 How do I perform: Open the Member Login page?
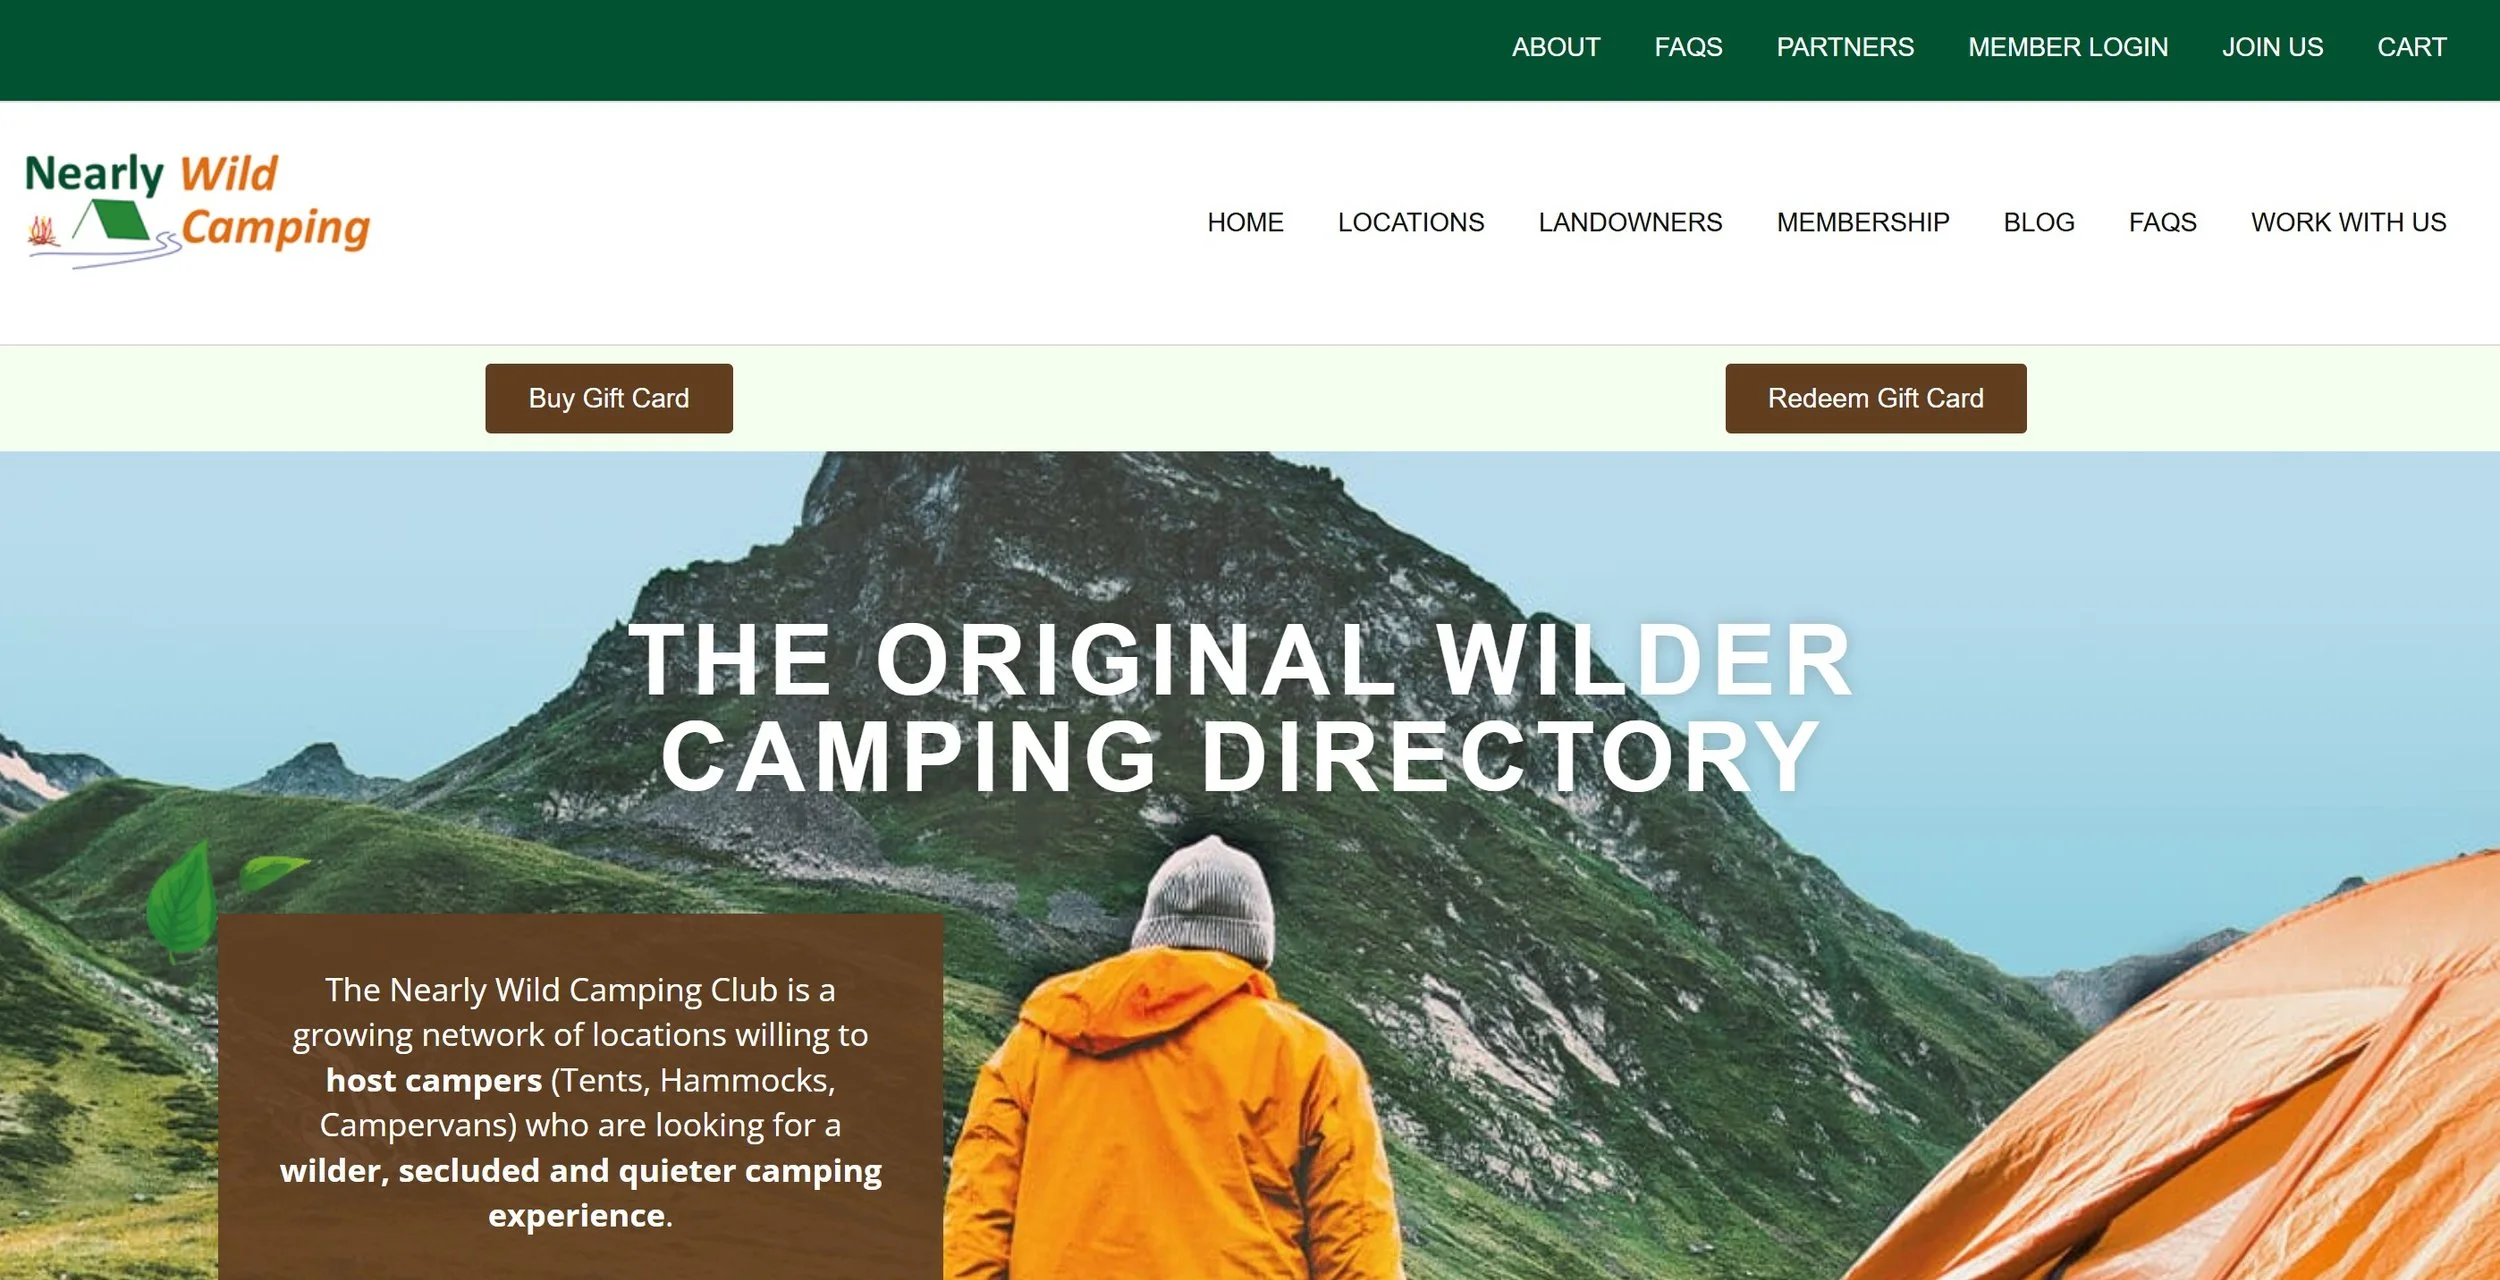point(2068,47)
